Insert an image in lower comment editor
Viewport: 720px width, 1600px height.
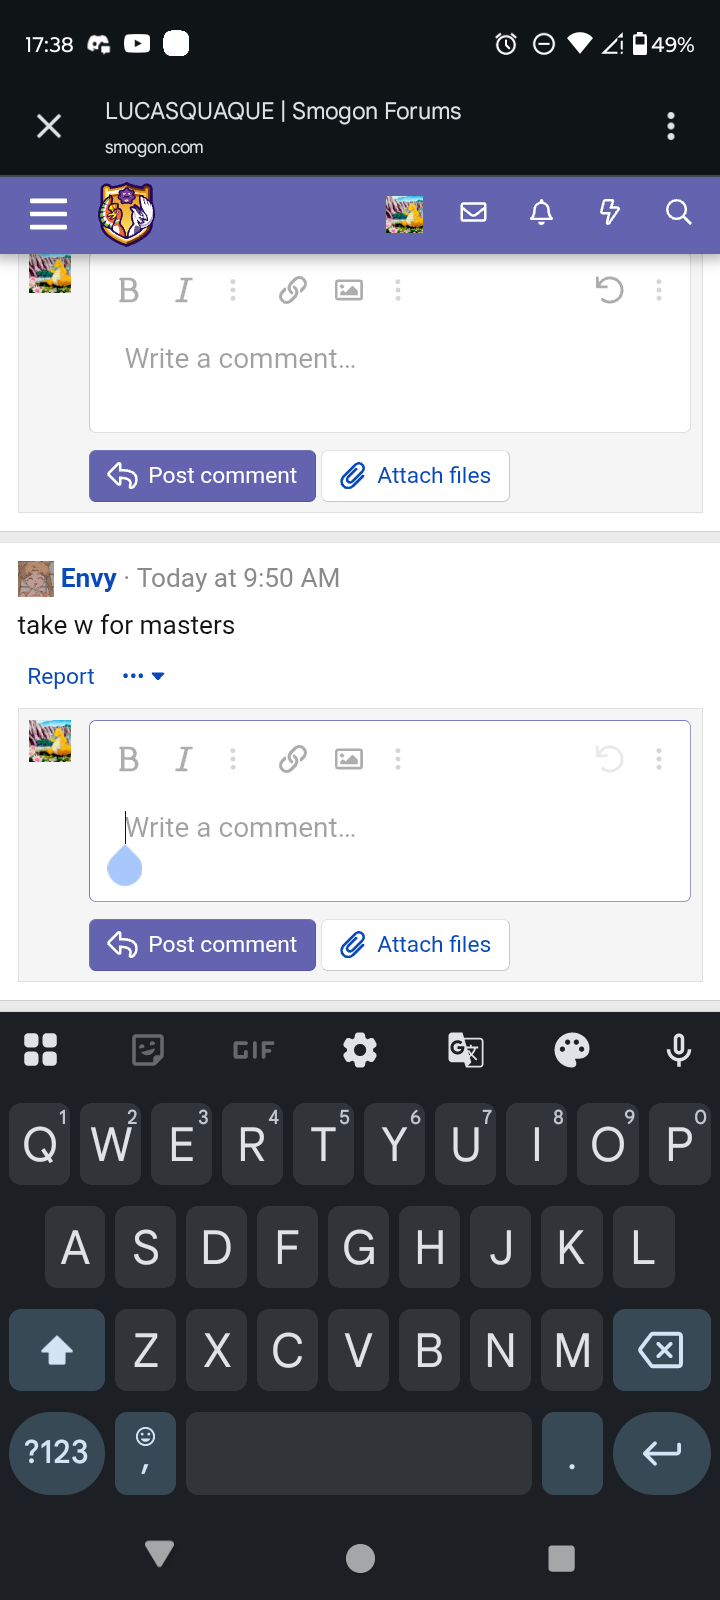[x=349, y=759]
